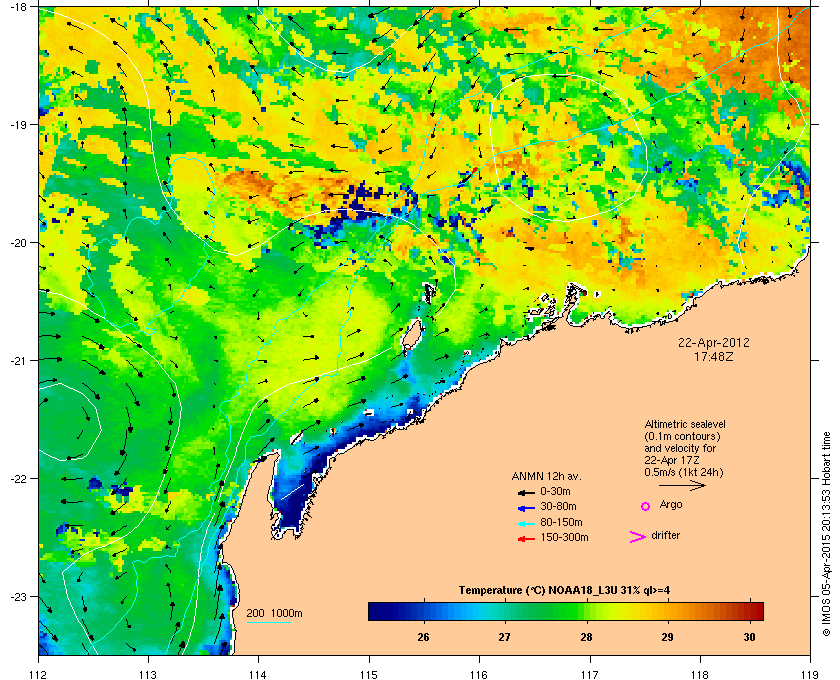The height and width of the screenshot is (680, 840).
Task: Click the vertical IMOS timestamp text
Action: (x=826, y=534)
